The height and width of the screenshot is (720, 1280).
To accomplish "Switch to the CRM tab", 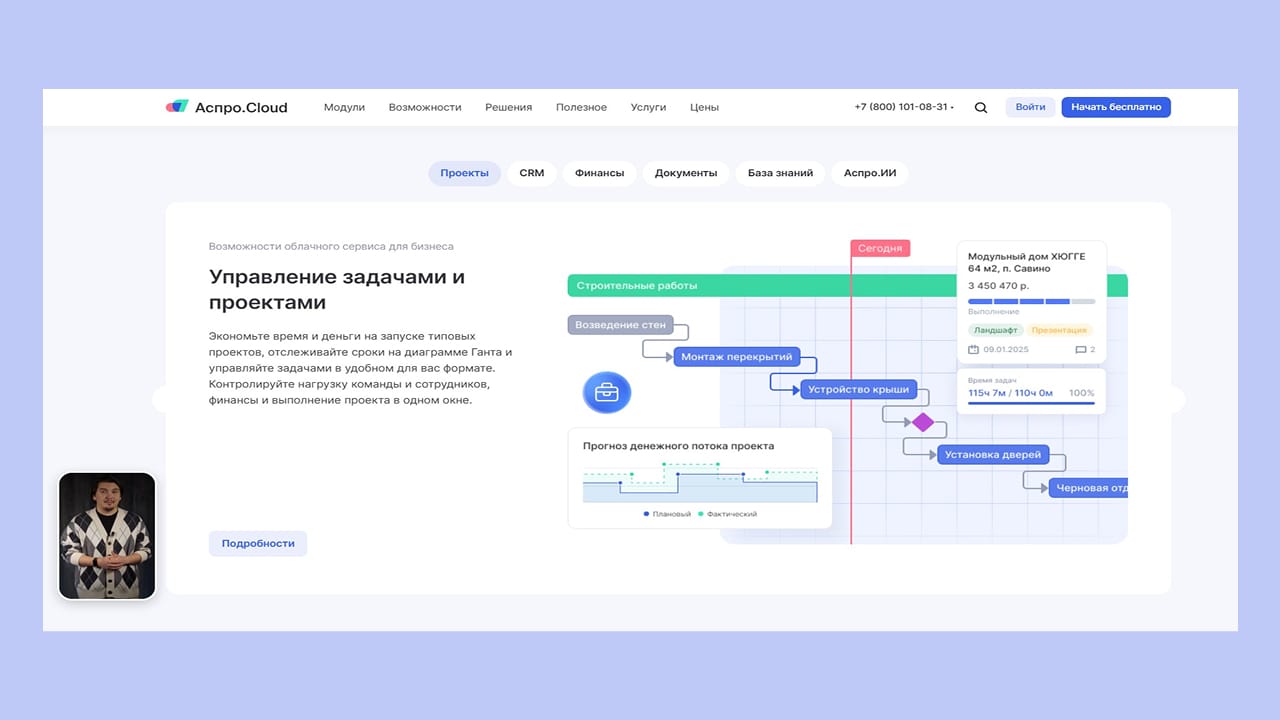I will (531, 173).
